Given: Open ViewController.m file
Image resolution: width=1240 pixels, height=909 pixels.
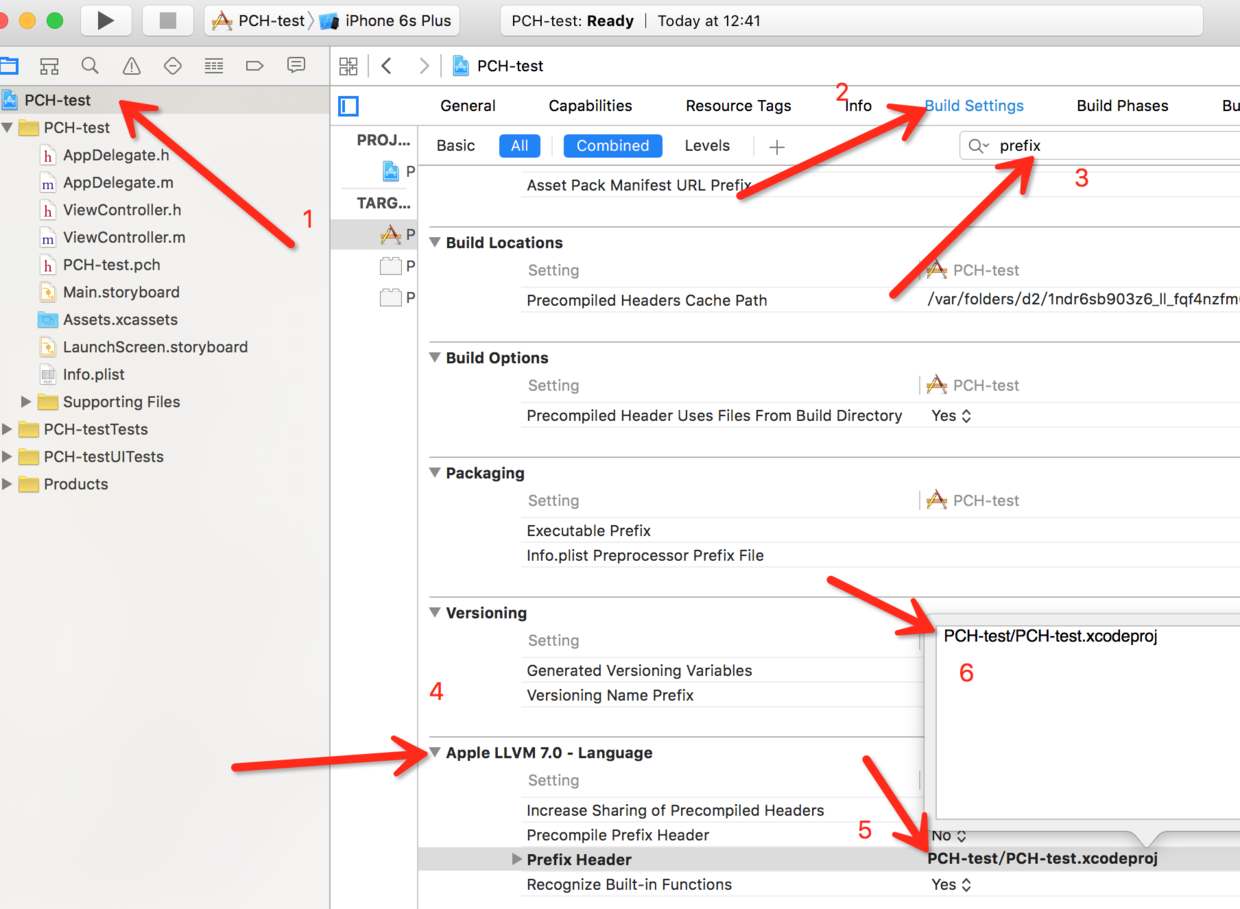Looking at the screenshot, I should pos(124,238).
